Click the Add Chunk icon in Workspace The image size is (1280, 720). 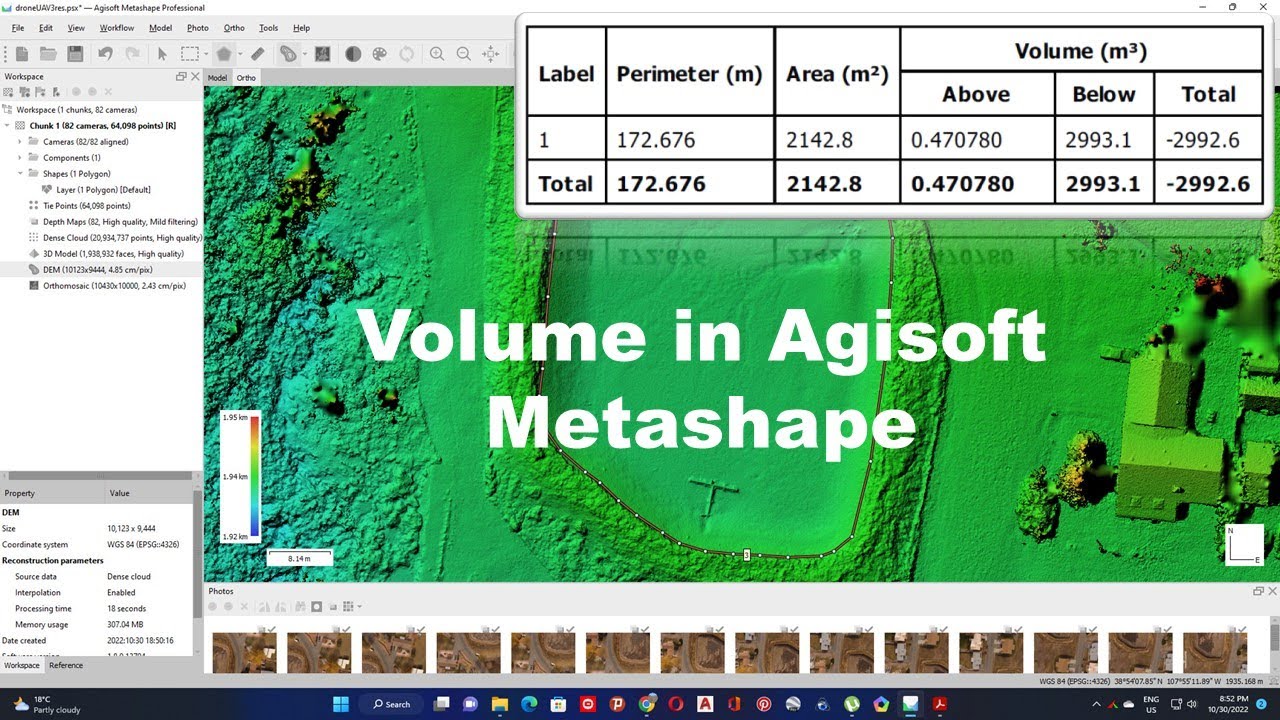[9, 92]
